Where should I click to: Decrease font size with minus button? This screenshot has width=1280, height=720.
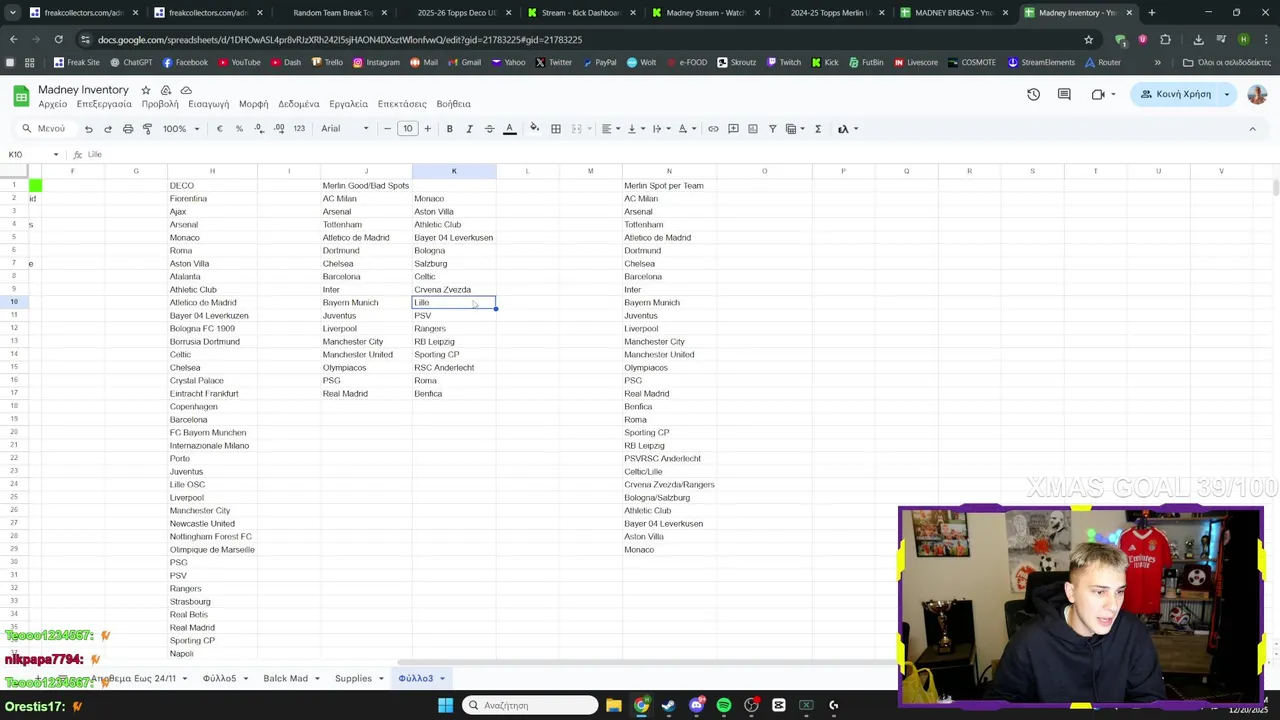click(x=387, y=129)
